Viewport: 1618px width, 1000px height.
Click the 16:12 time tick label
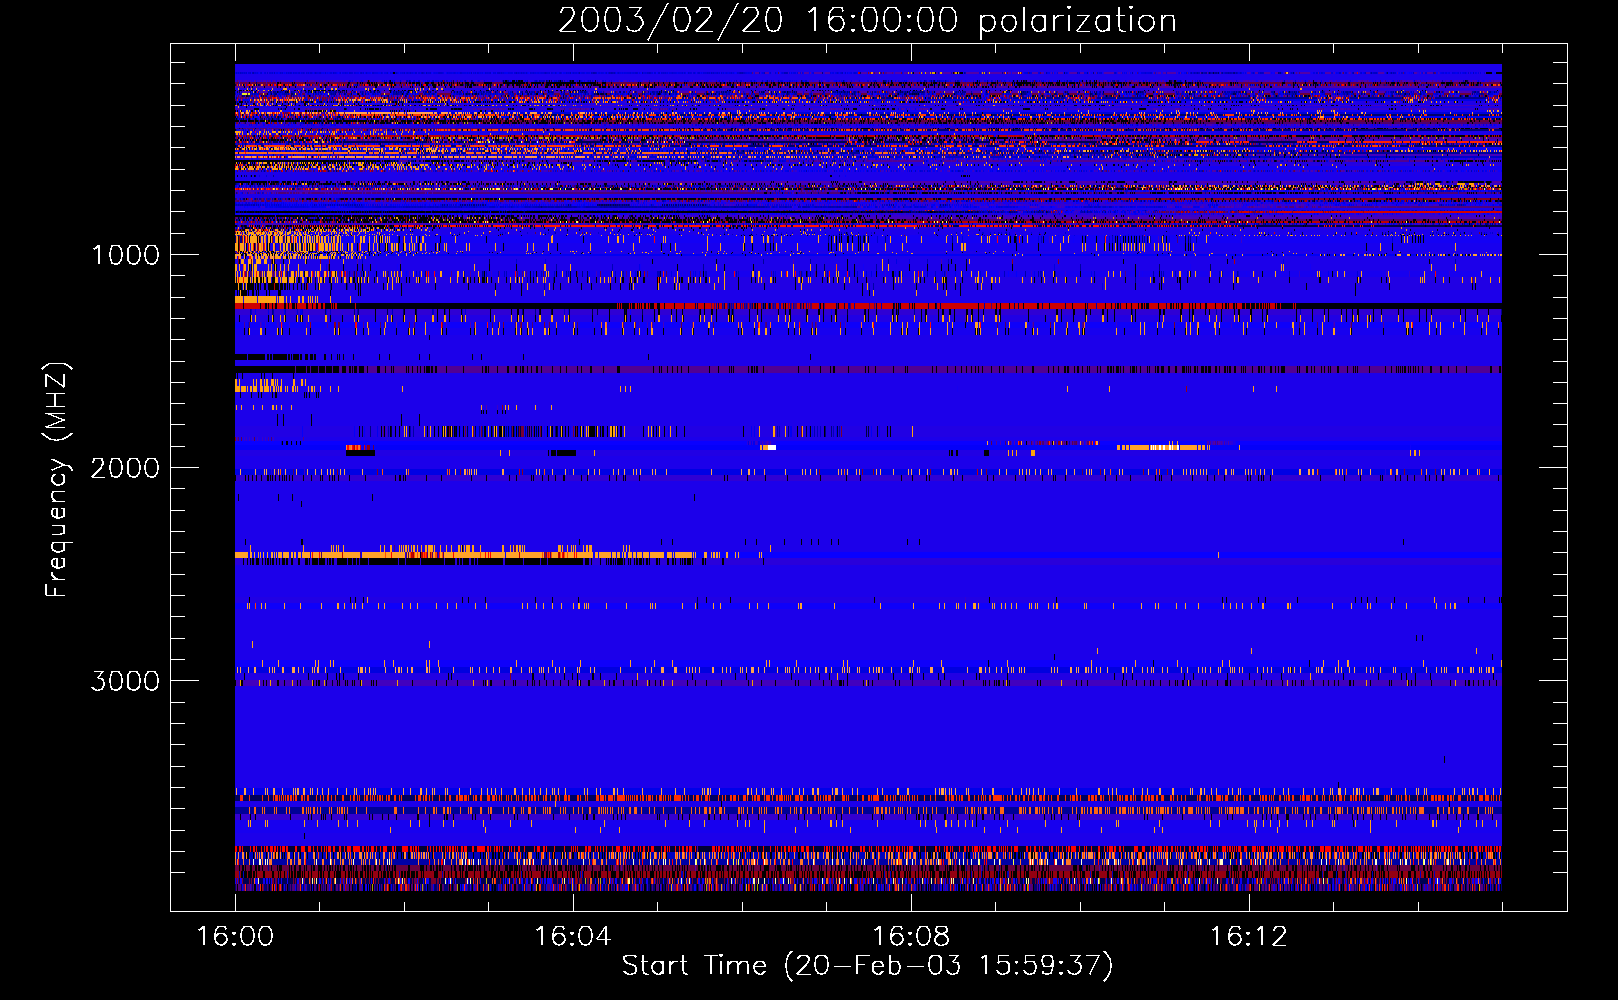[1249, 937]
